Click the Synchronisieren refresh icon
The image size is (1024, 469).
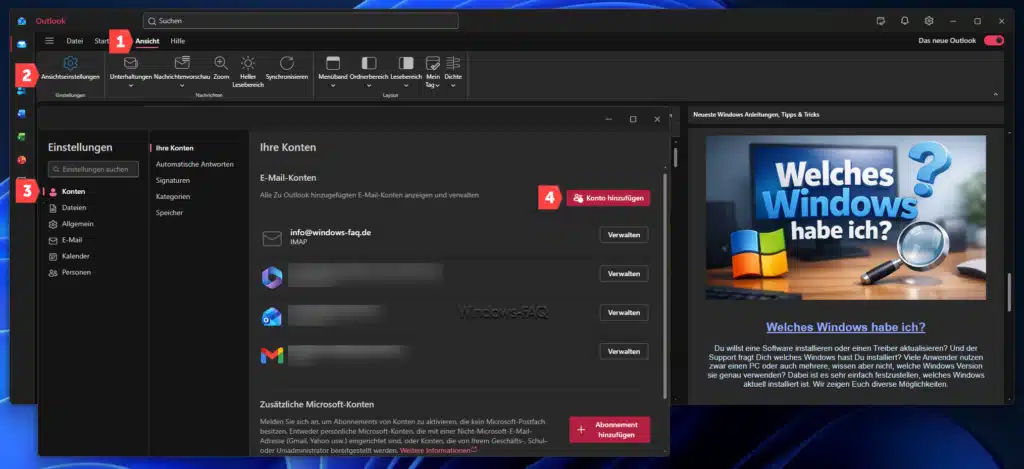(x=287, y=63)
